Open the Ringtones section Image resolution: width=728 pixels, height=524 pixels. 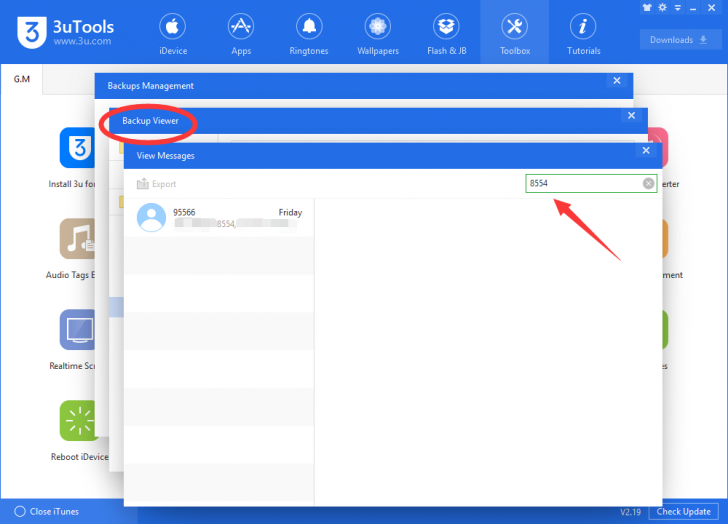(x=309, y=35)
